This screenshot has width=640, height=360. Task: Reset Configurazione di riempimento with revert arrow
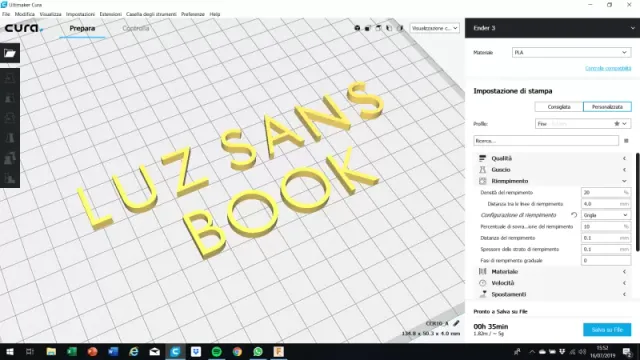[x=574, y=215]
